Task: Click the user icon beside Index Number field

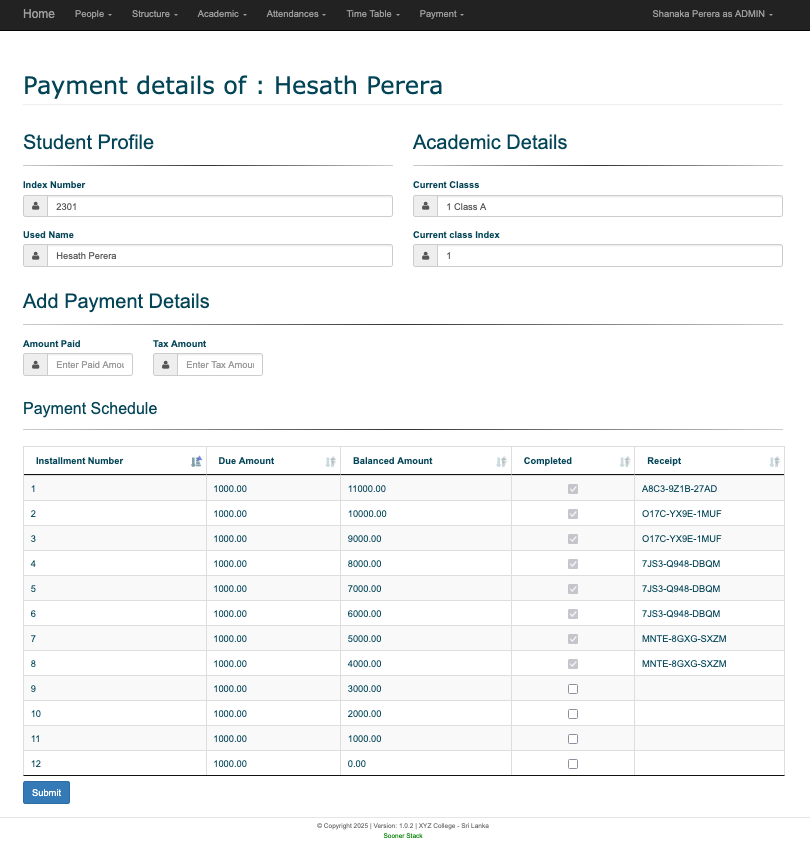Action: 36,206
